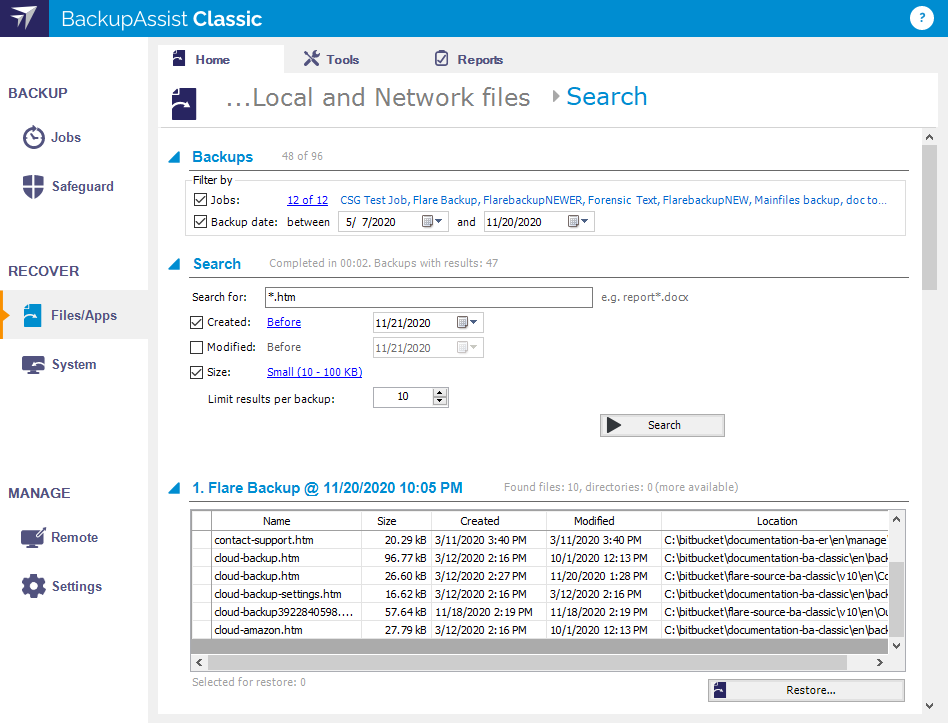Toggle the Backup date filter checkbox
Image resolution: width=948 pixels, height=723 pixels.
200,222
